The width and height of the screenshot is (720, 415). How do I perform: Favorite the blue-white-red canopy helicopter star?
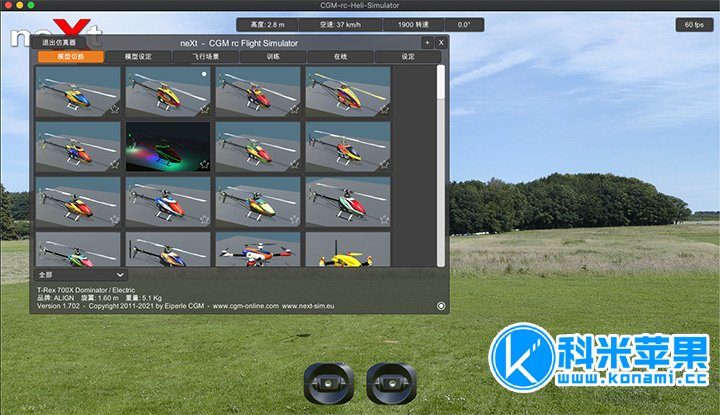[205, 219]
